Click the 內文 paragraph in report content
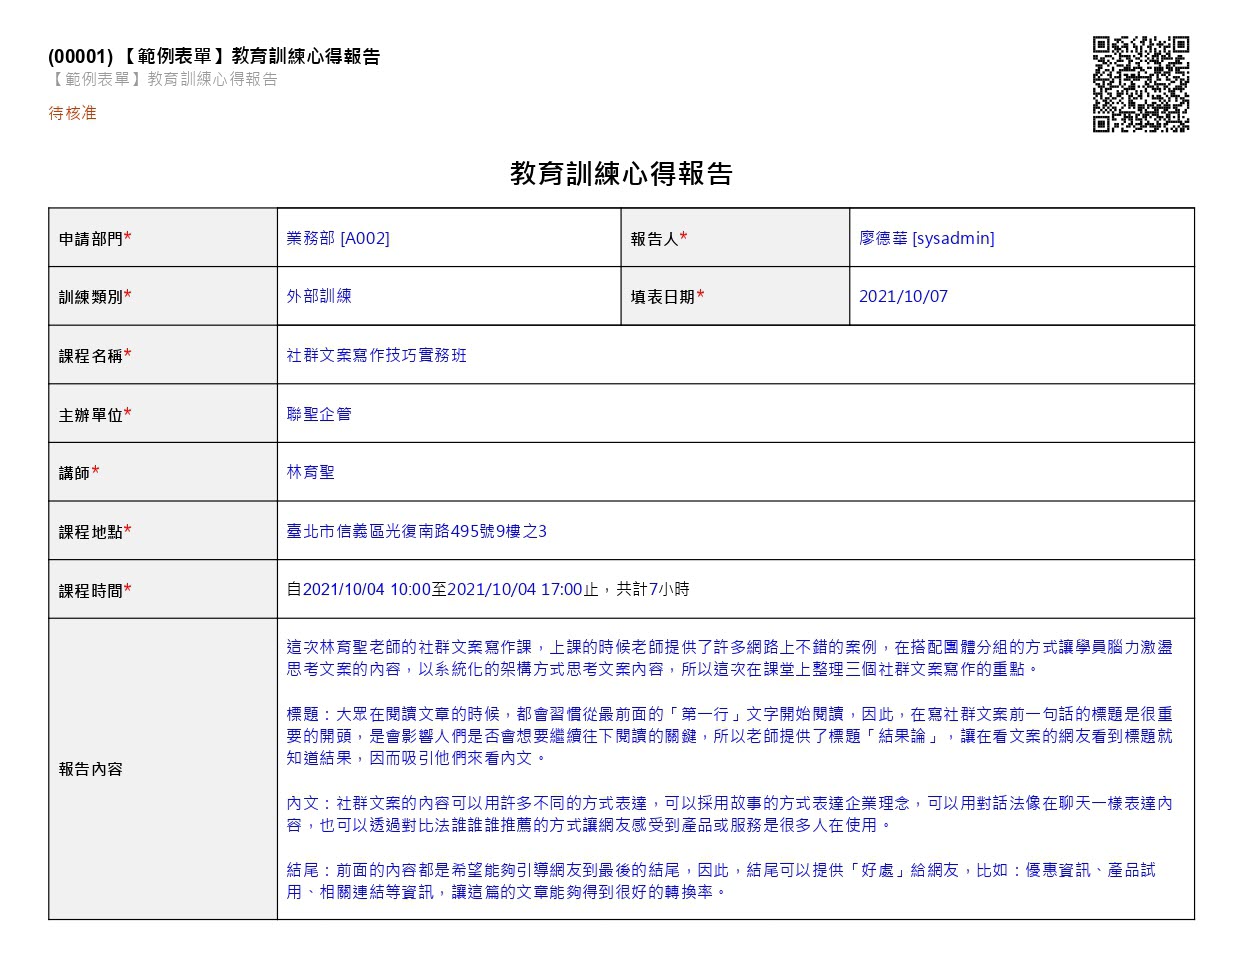1240x956 pixels. (x=729, y=814)
